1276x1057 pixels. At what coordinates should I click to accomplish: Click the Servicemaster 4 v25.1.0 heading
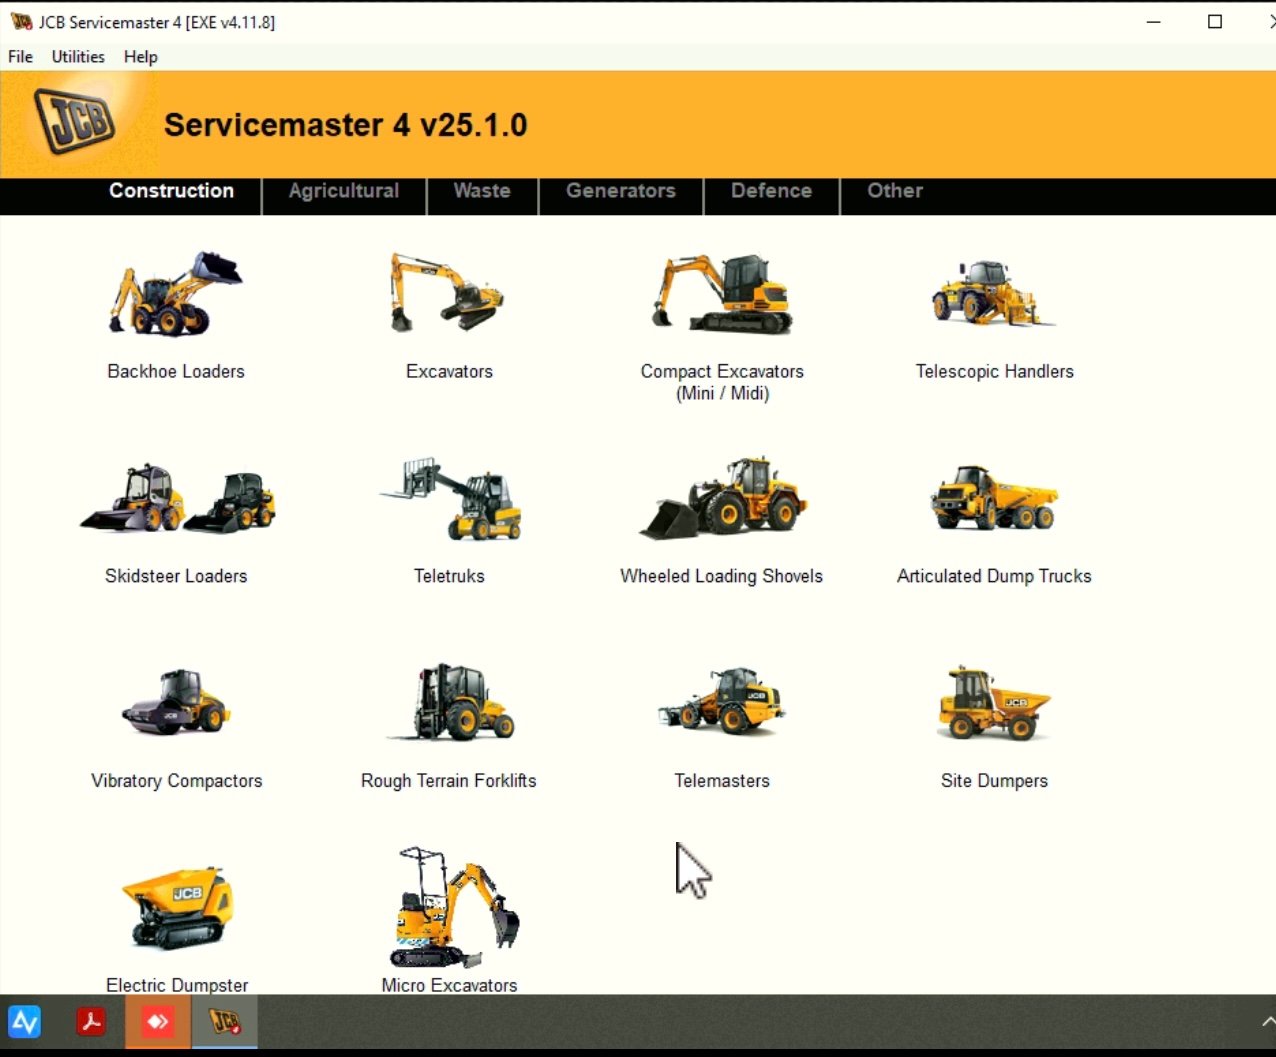click(345, 125)
